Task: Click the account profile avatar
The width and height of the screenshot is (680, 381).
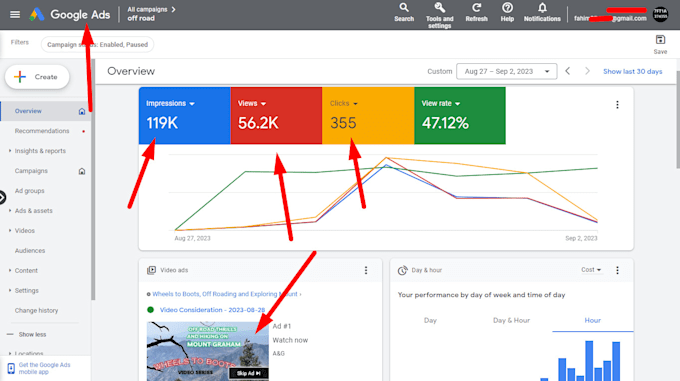Action: tap(660, 14)
